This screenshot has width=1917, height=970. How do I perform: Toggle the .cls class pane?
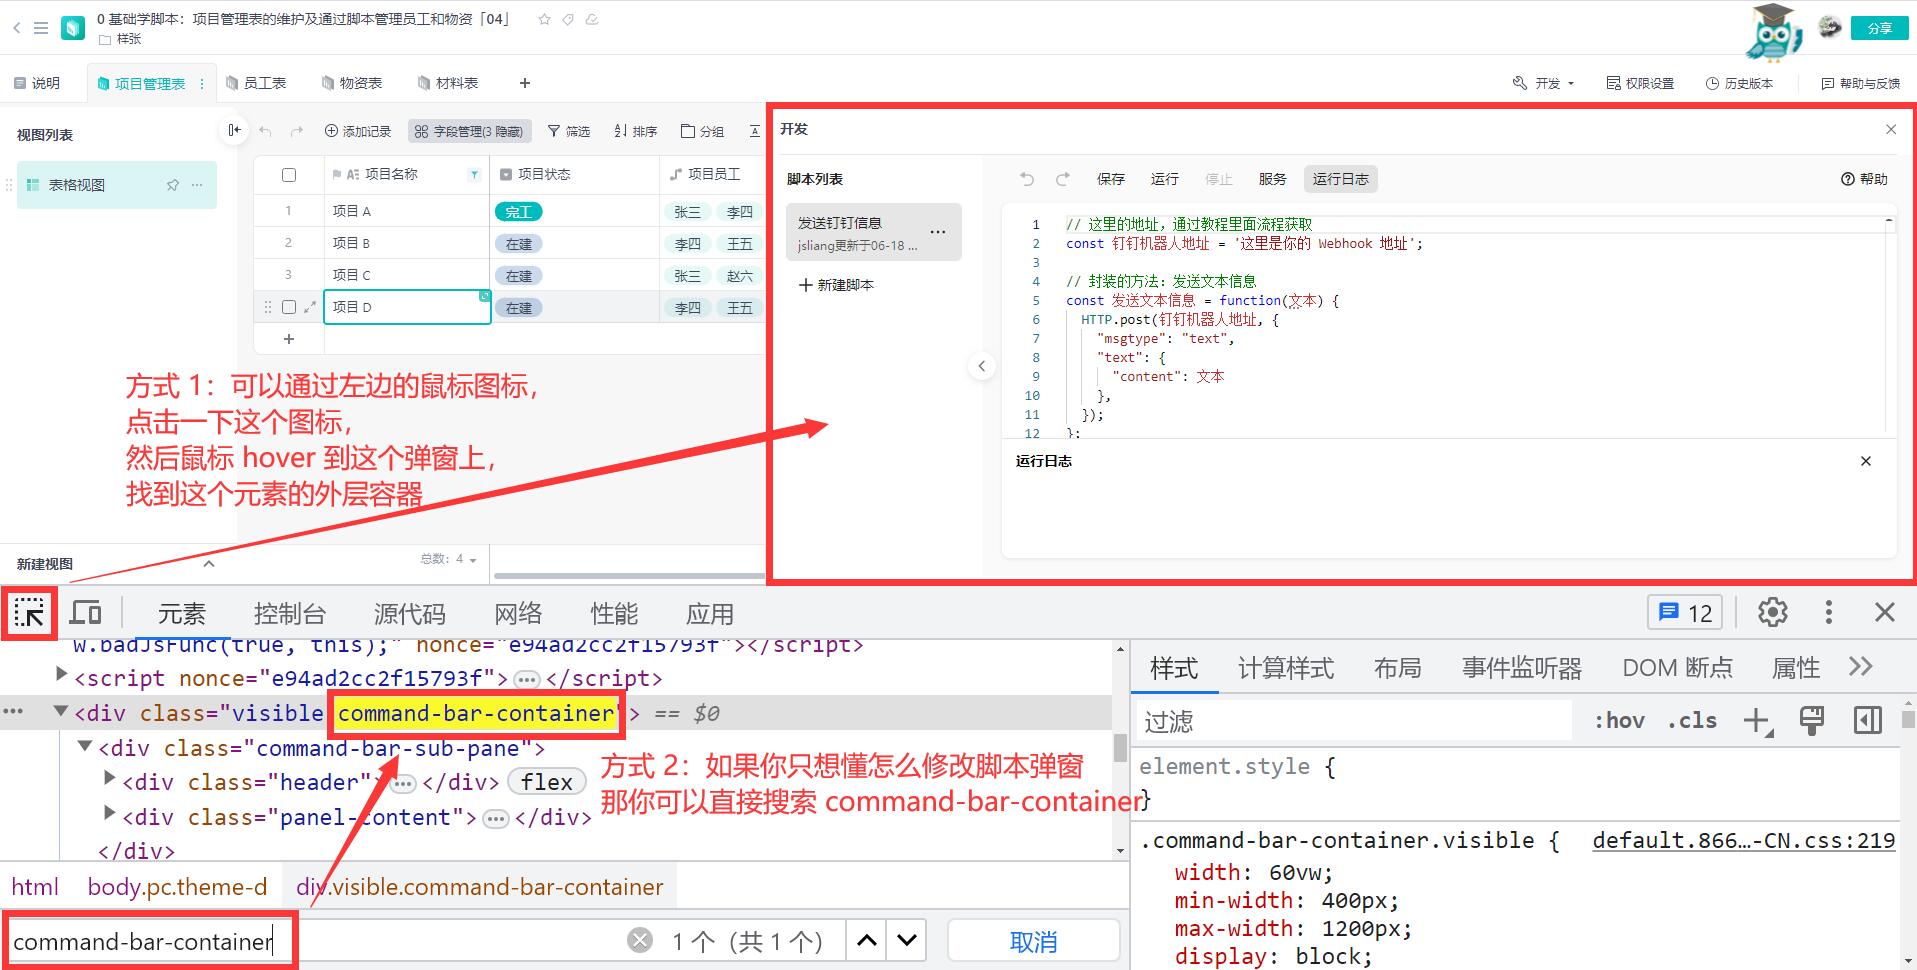pyautogui.click(x=1692, y=720)
